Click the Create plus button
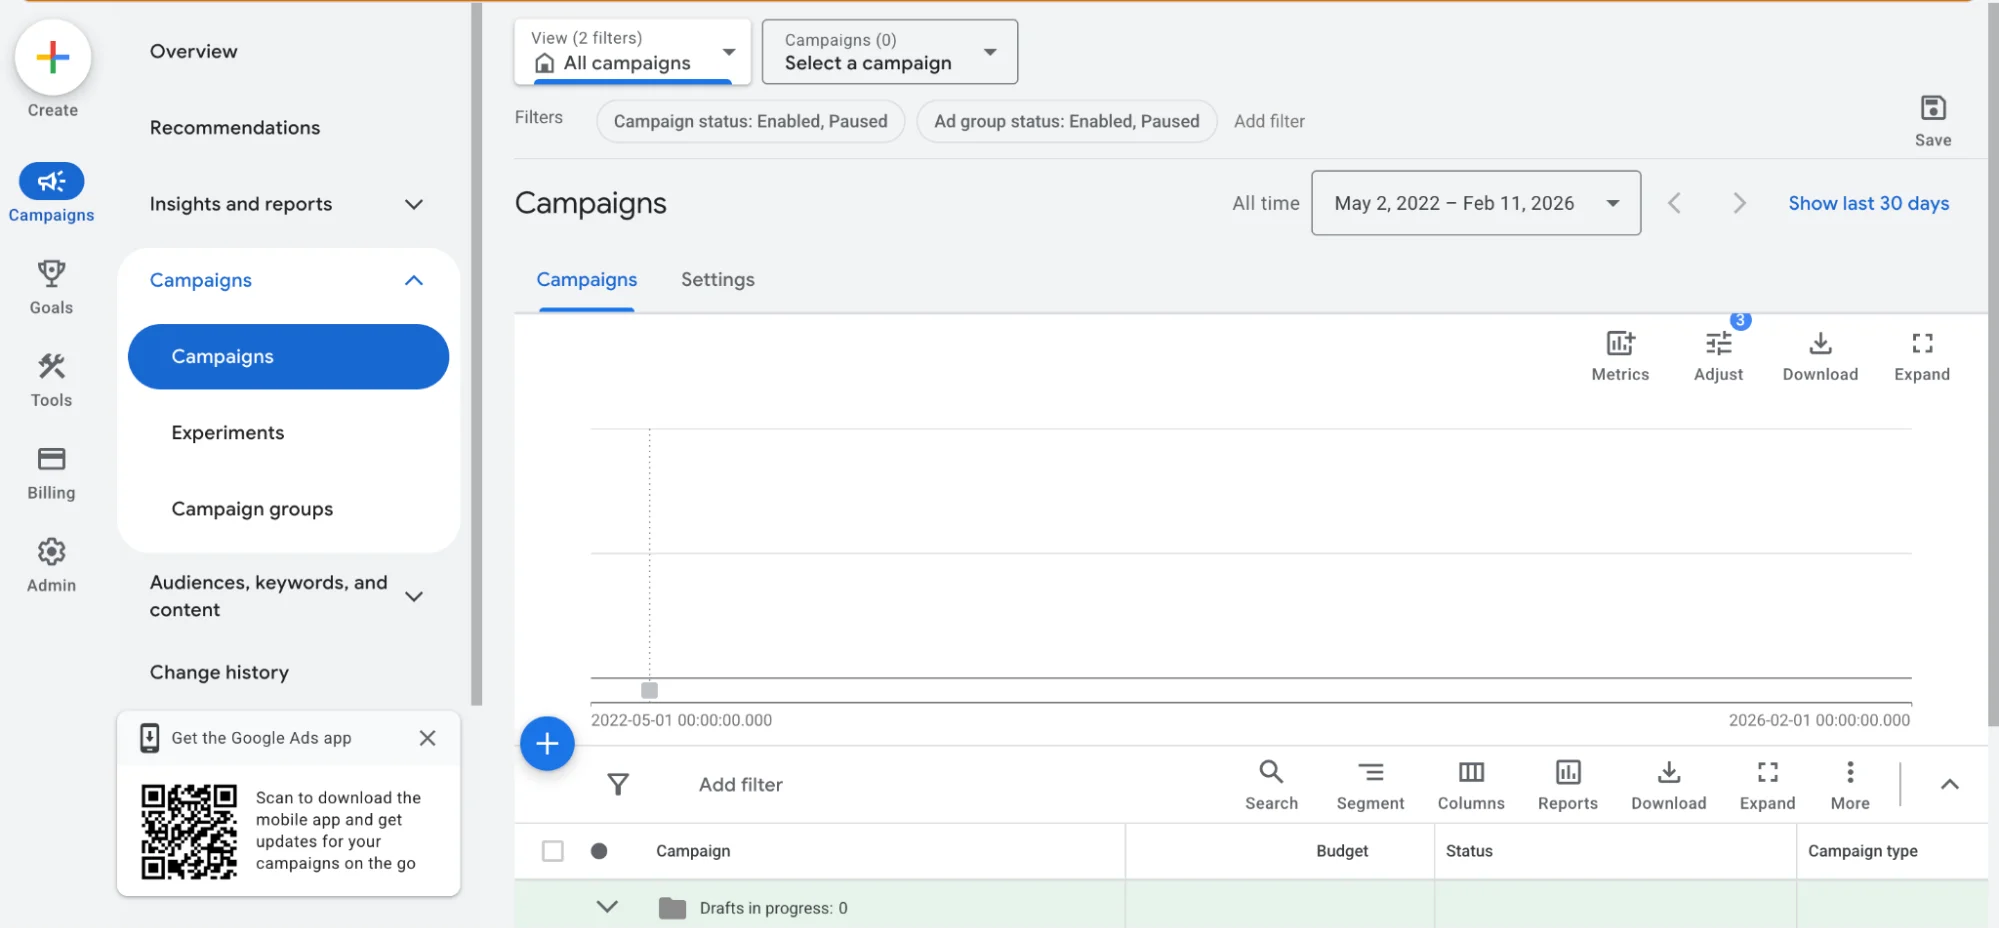 [x=52, y=57]
